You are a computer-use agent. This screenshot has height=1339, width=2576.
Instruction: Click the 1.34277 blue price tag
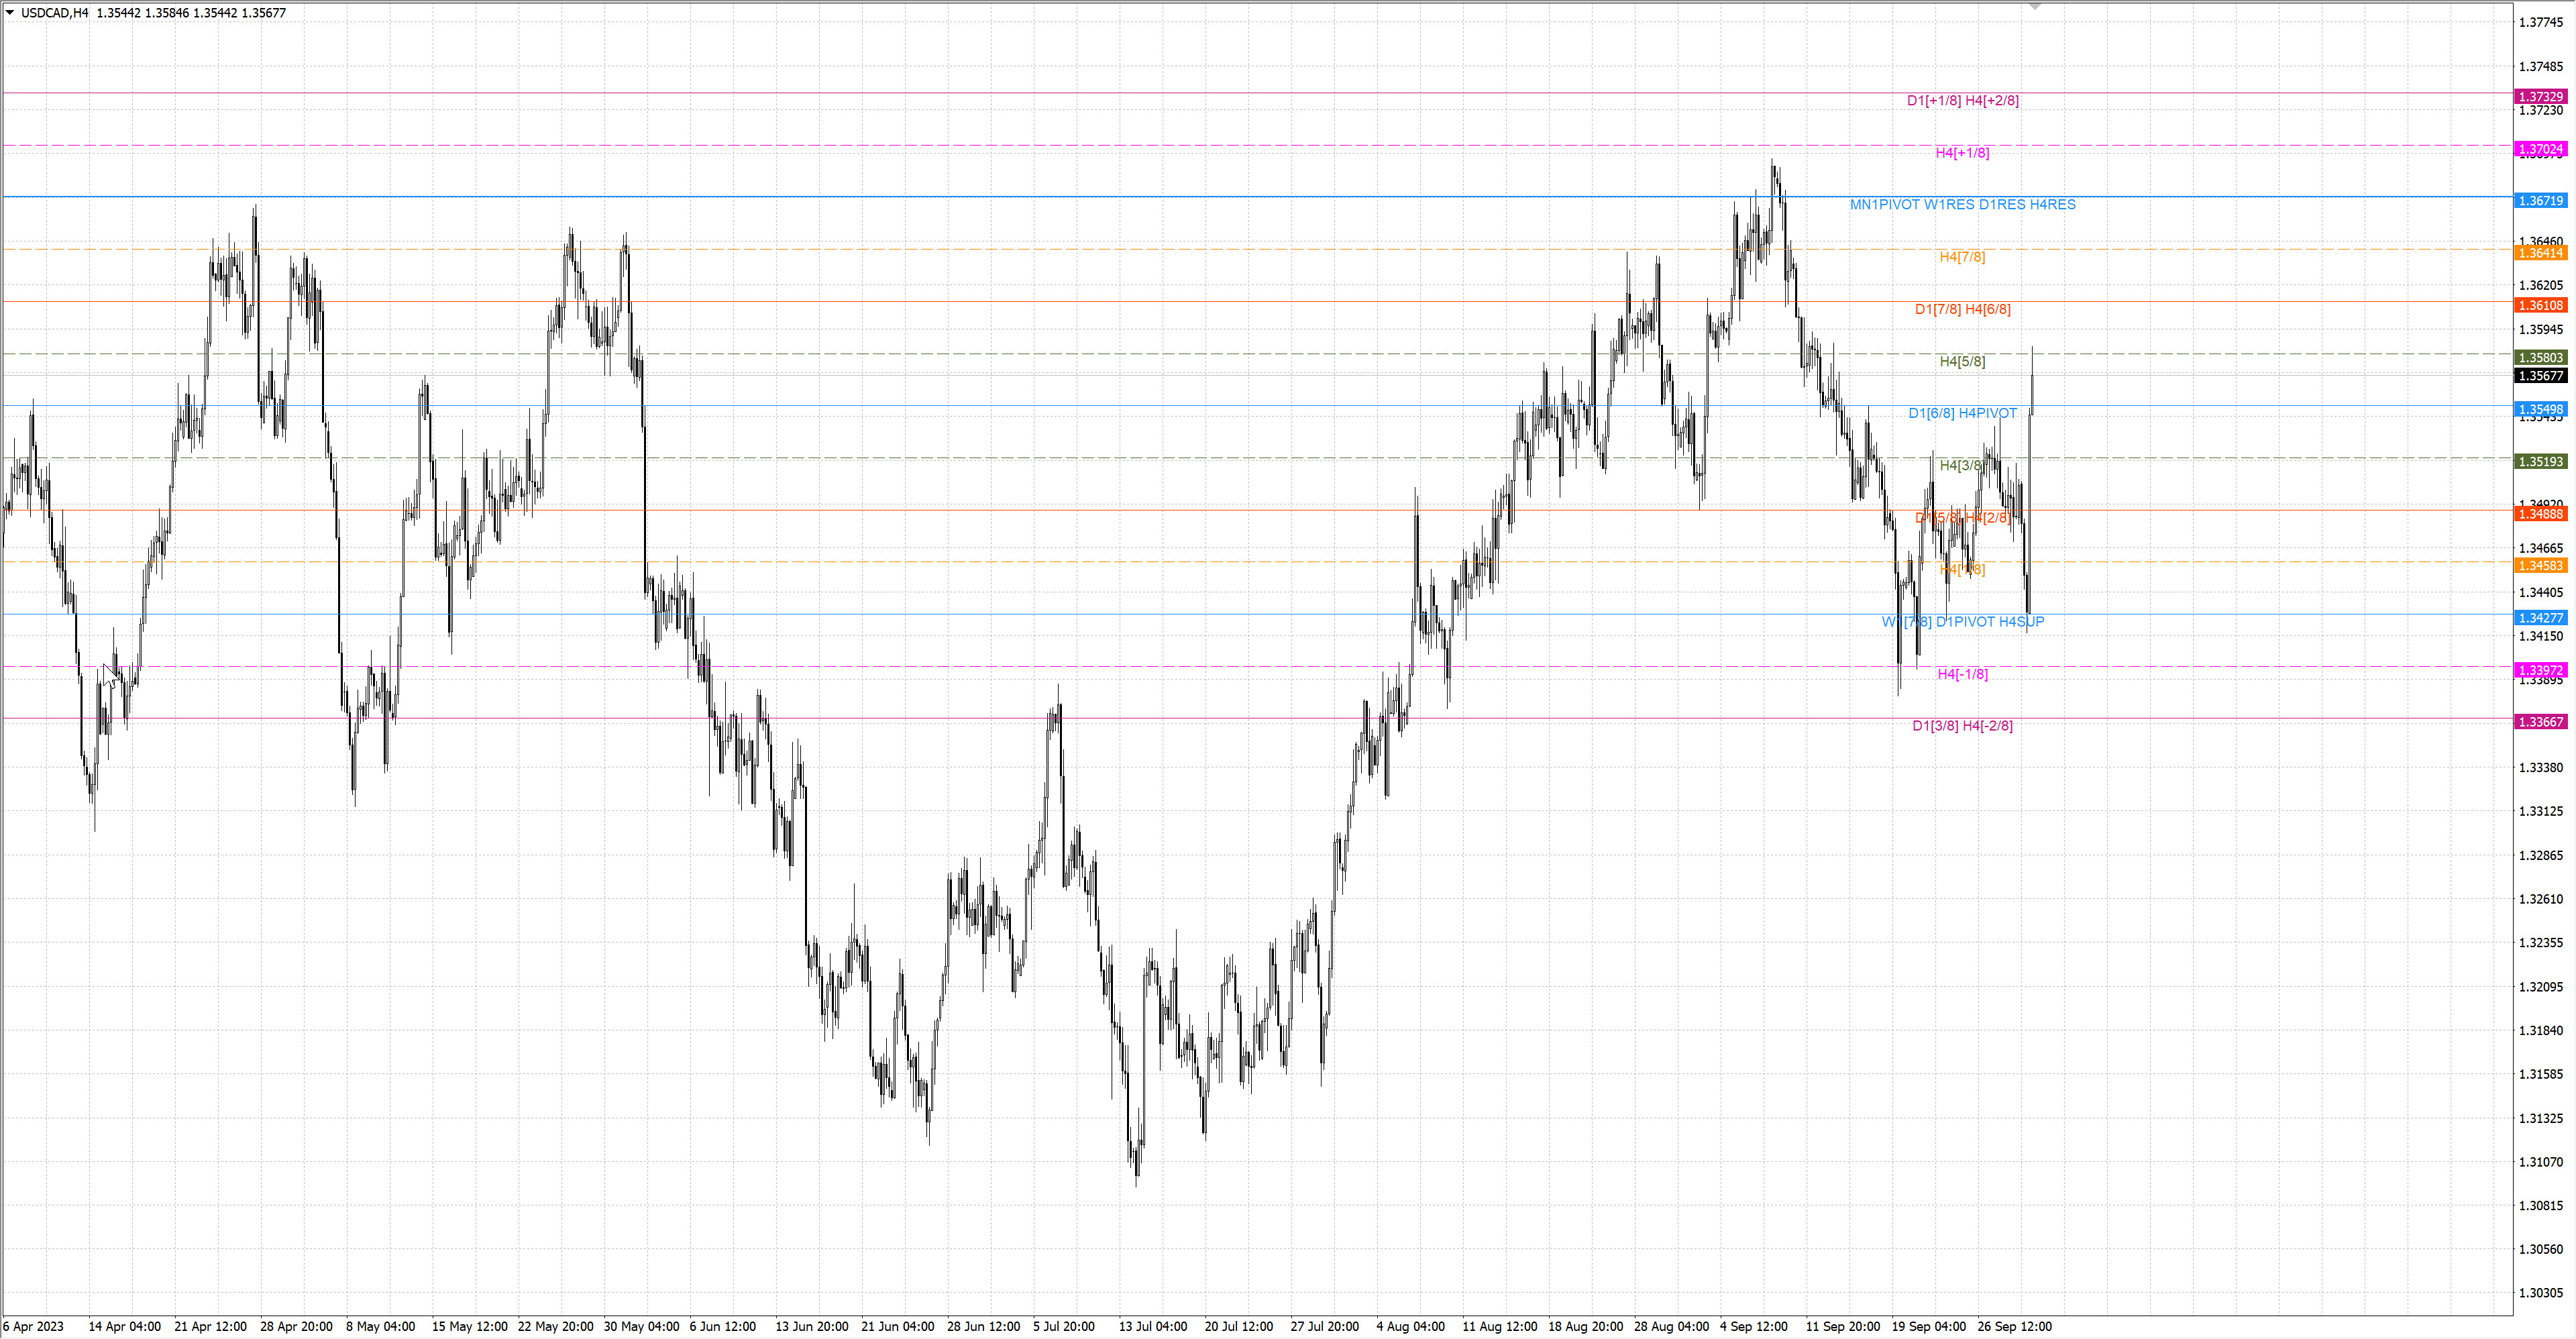2540,618
